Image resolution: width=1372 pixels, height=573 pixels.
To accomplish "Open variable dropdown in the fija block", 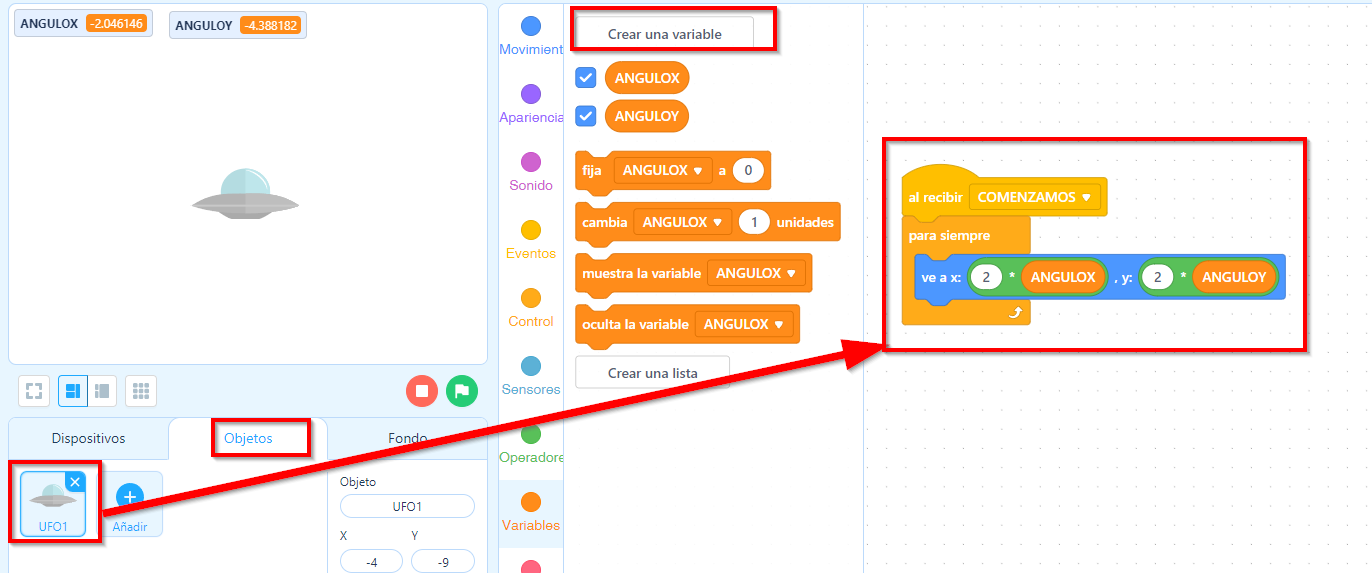I will pos(662,170).
